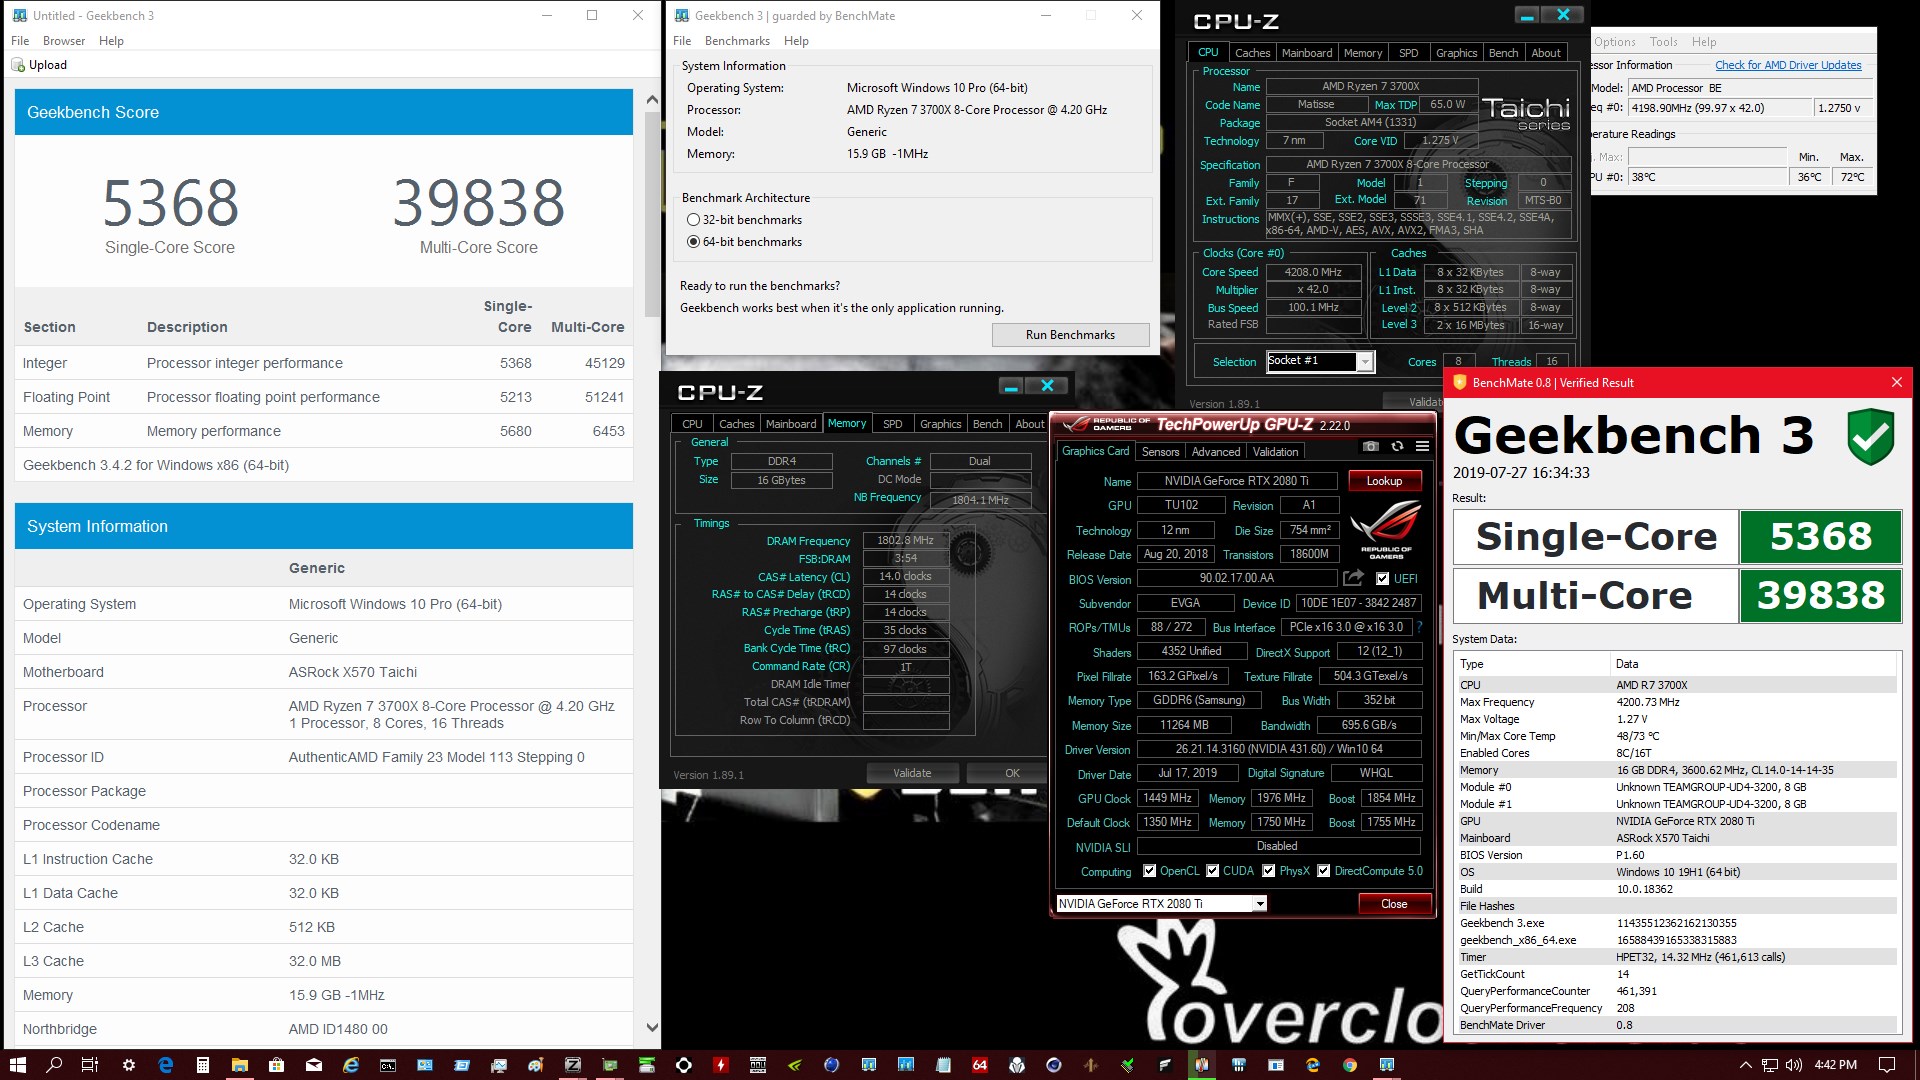
Task: Open Settings gear on taskbar
Action: pyautogui.click(x=129, y=1065)
